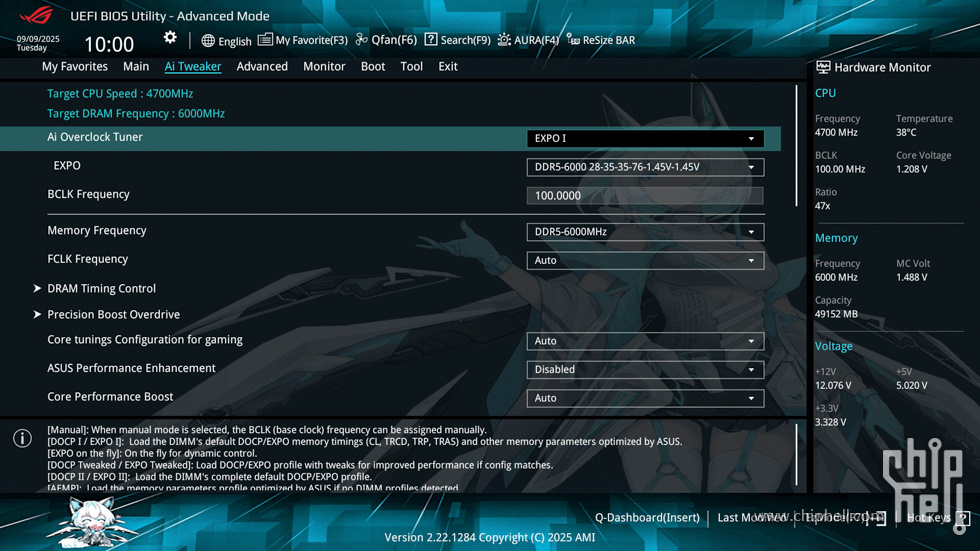Click the Qfan fan icon

(x=361, y=39)
